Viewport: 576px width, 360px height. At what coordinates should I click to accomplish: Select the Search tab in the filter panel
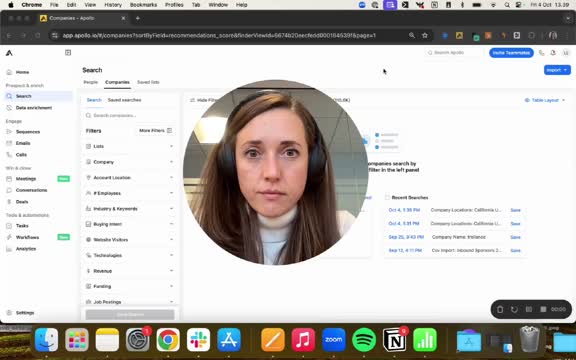(94, 100)
